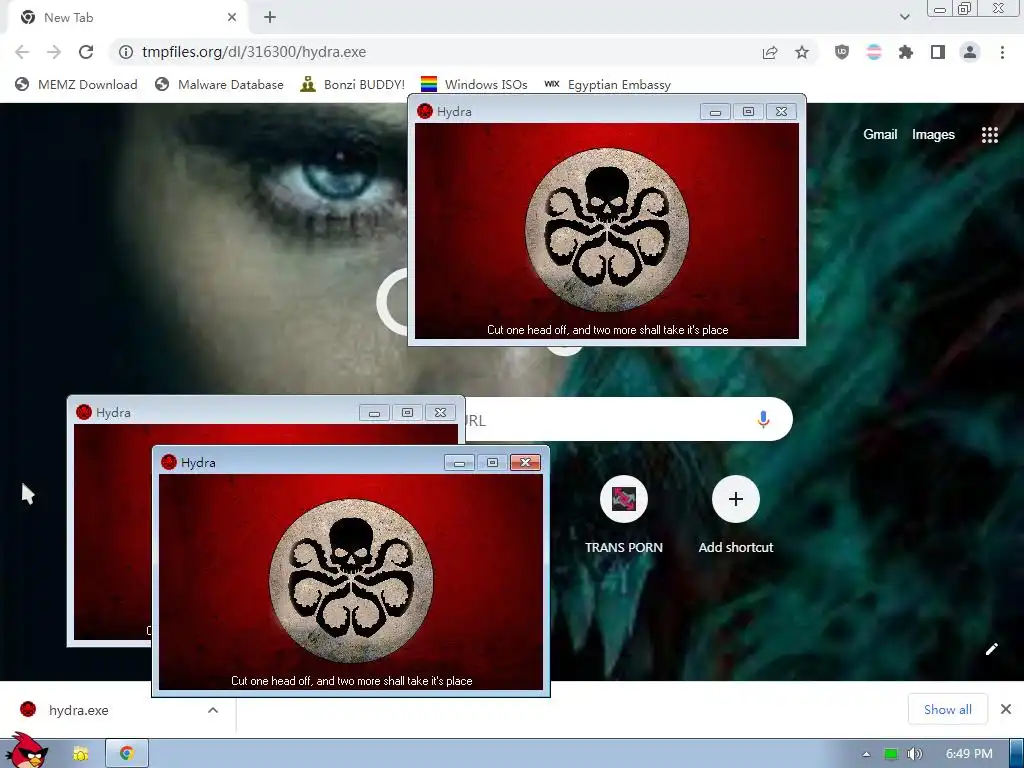1024x768 pixels.
Task: Click the green tray status icon
Action: click(891, 754)
